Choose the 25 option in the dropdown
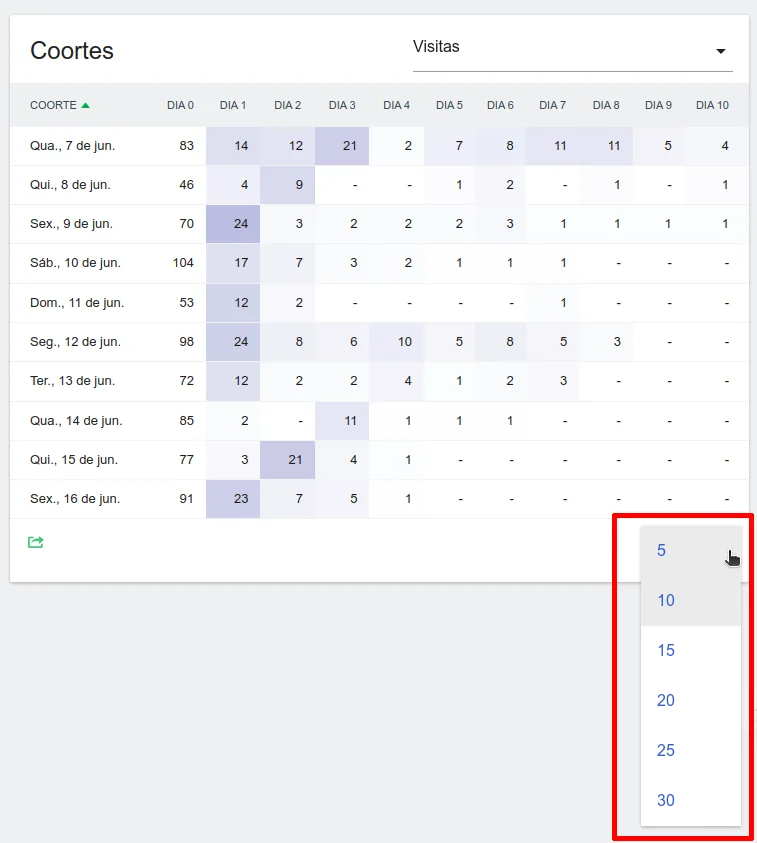Screen dimensions: 757x843 [666, 750]
